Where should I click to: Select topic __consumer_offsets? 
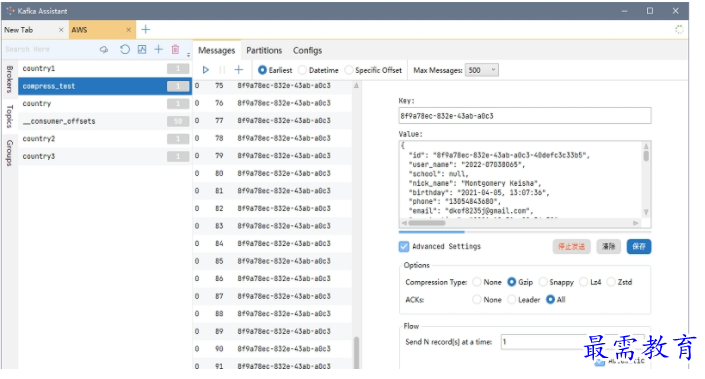(105, 121)
